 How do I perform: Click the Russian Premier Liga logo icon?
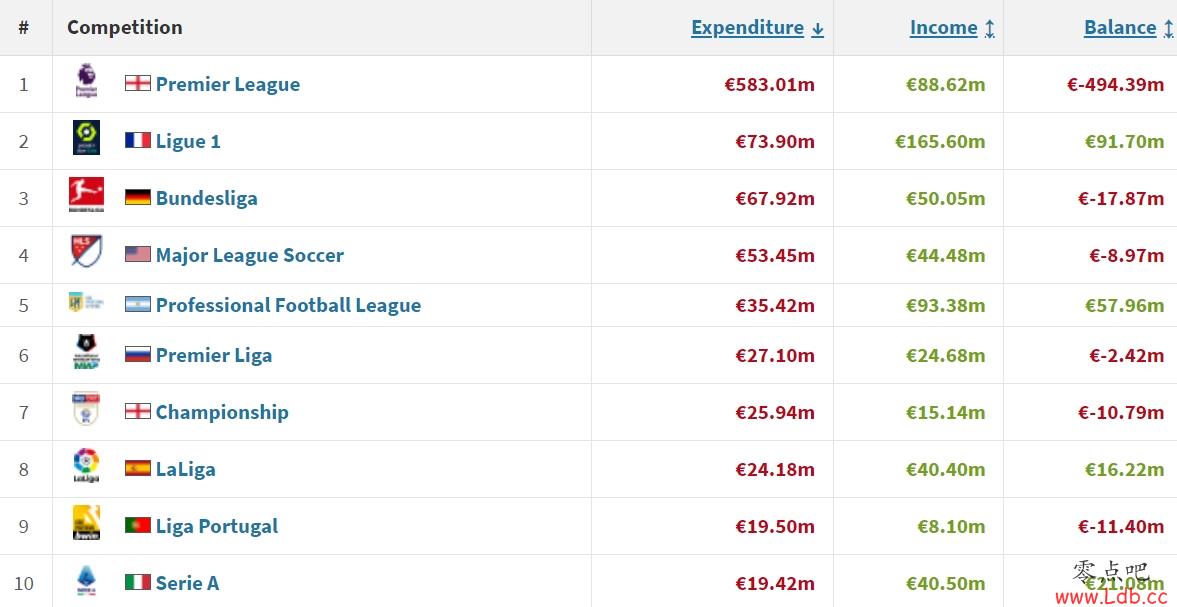click(86, 351)
